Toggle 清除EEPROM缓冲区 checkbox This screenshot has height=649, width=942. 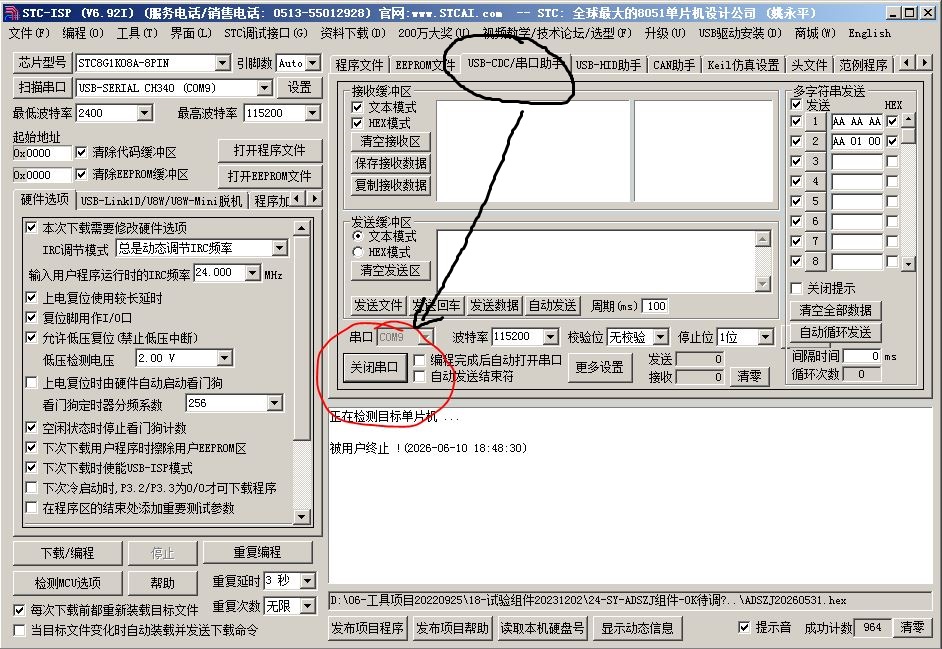82,174
